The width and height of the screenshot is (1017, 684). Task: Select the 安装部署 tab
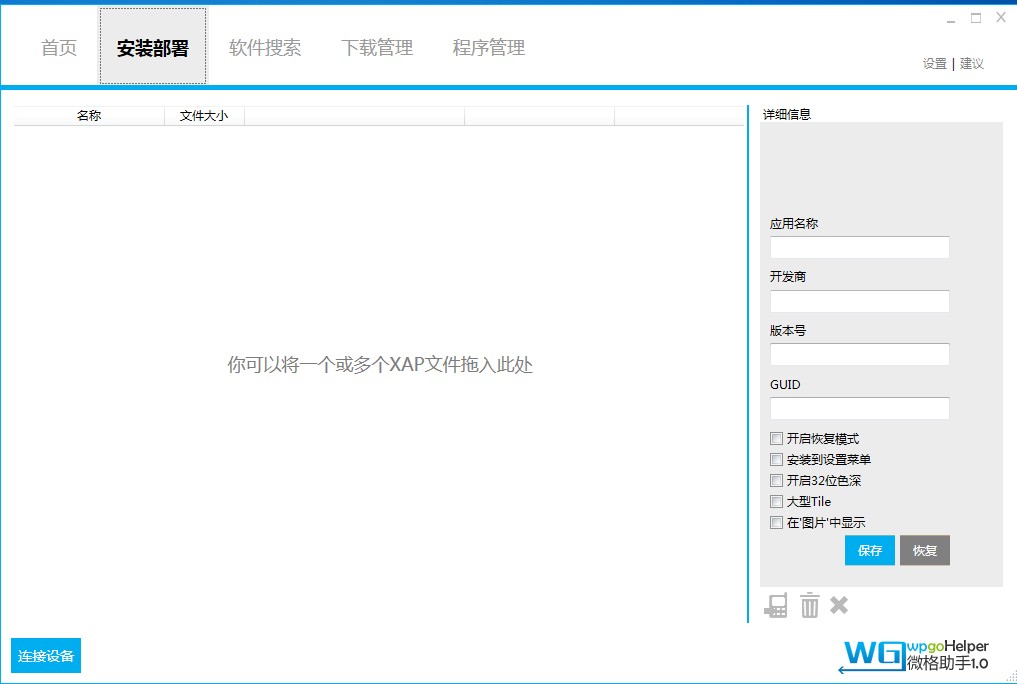coord(152,47)
